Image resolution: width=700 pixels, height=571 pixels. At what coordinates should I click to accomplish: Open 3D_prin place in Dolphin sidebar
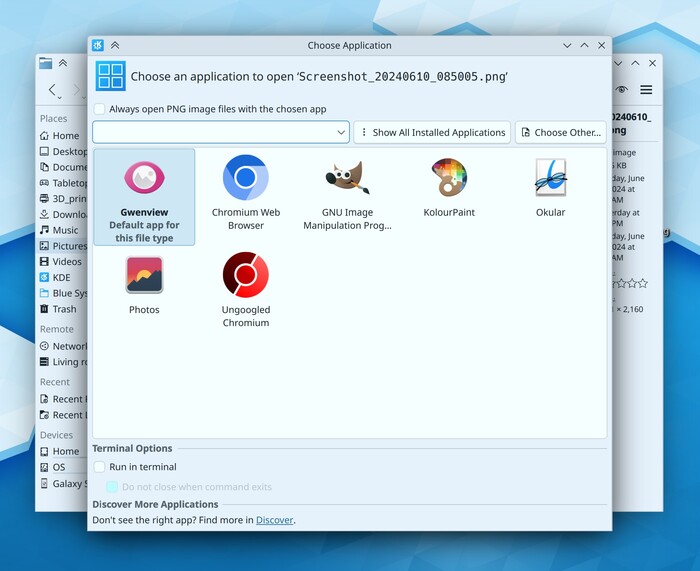[63, 199]
